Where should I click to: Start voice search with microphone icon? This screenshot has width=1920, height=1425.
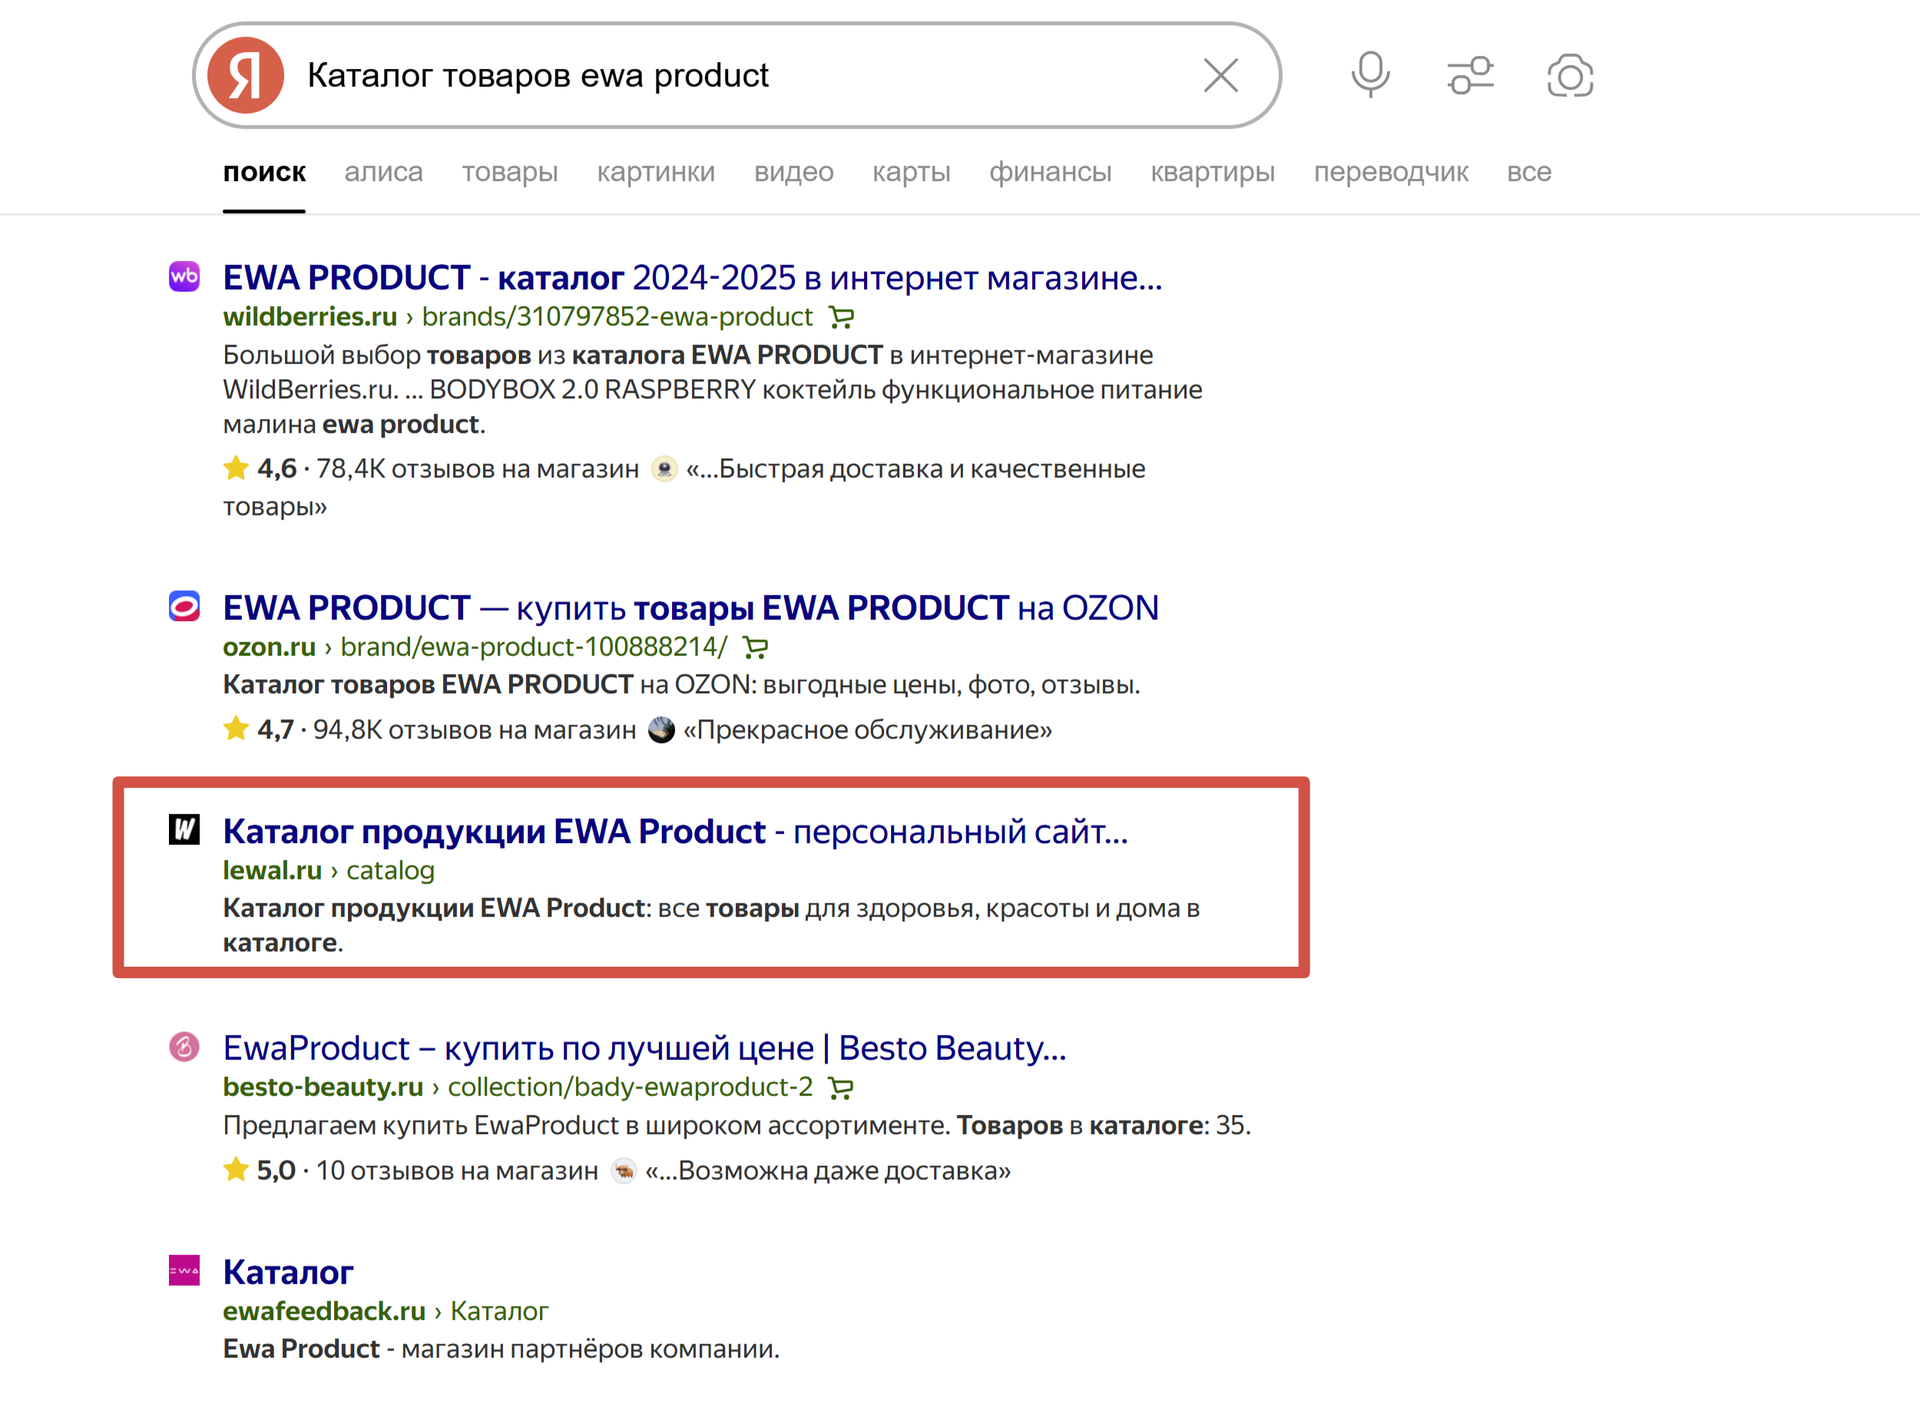[x=1370, y=75]
